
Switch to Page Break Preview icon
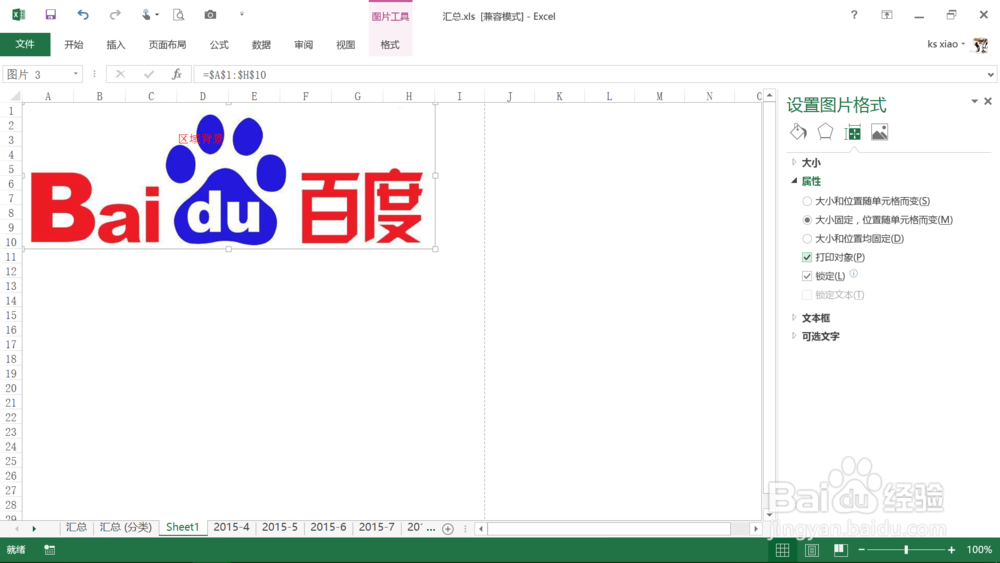pyautogui.click(x=841, y=550)
